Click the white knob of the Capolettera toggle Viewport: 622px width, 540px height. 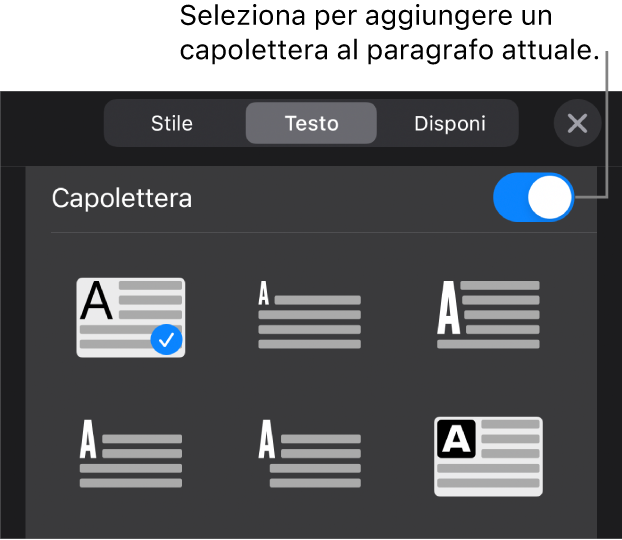pos(550,198)
